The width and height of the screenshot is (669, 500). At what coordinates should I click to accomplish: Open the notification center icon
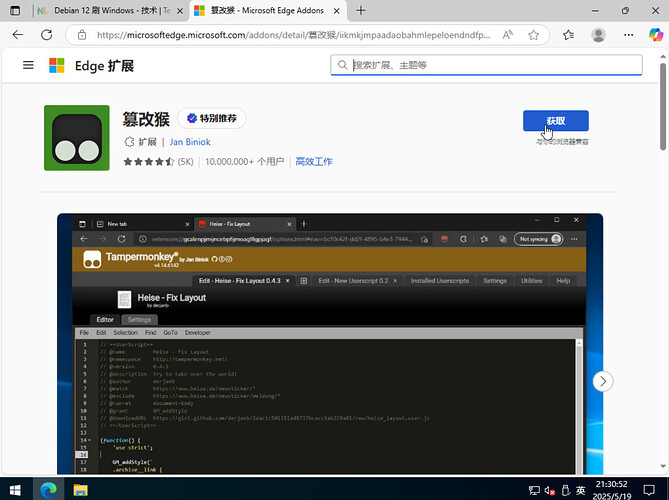click(x=649, y=490)
